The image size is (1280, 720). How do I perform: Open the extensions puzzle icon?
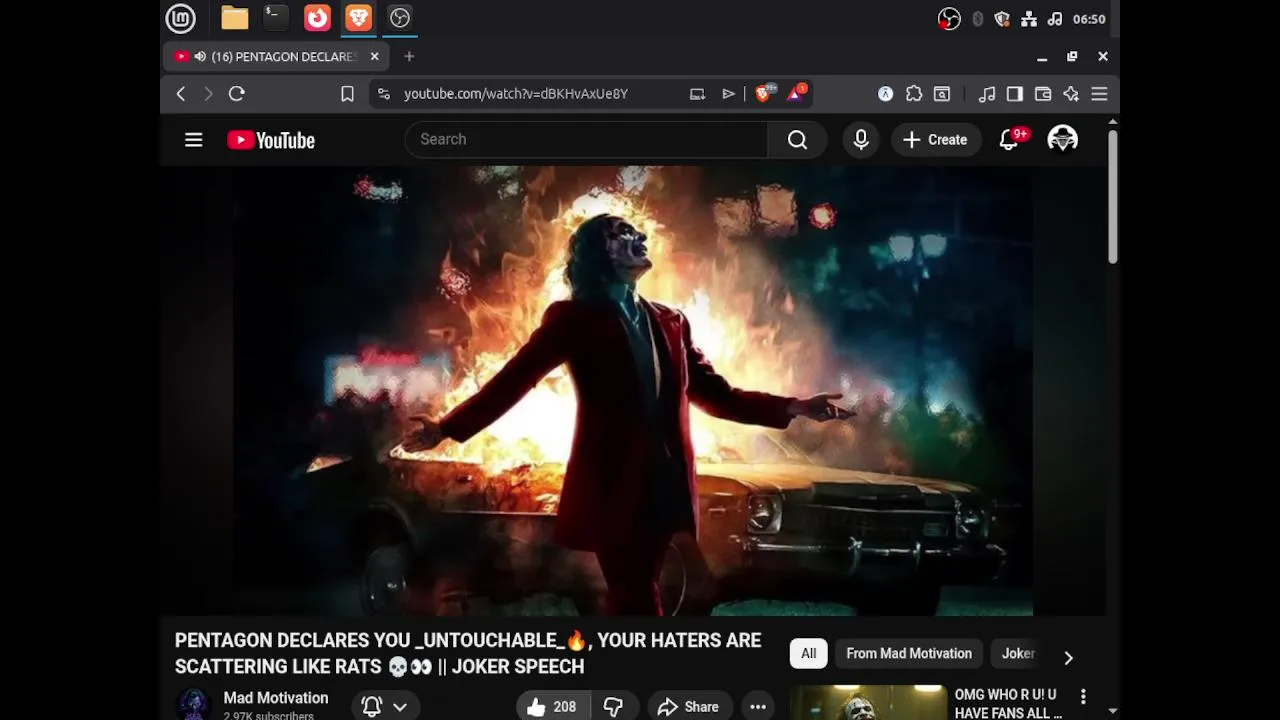click(914, 94)
